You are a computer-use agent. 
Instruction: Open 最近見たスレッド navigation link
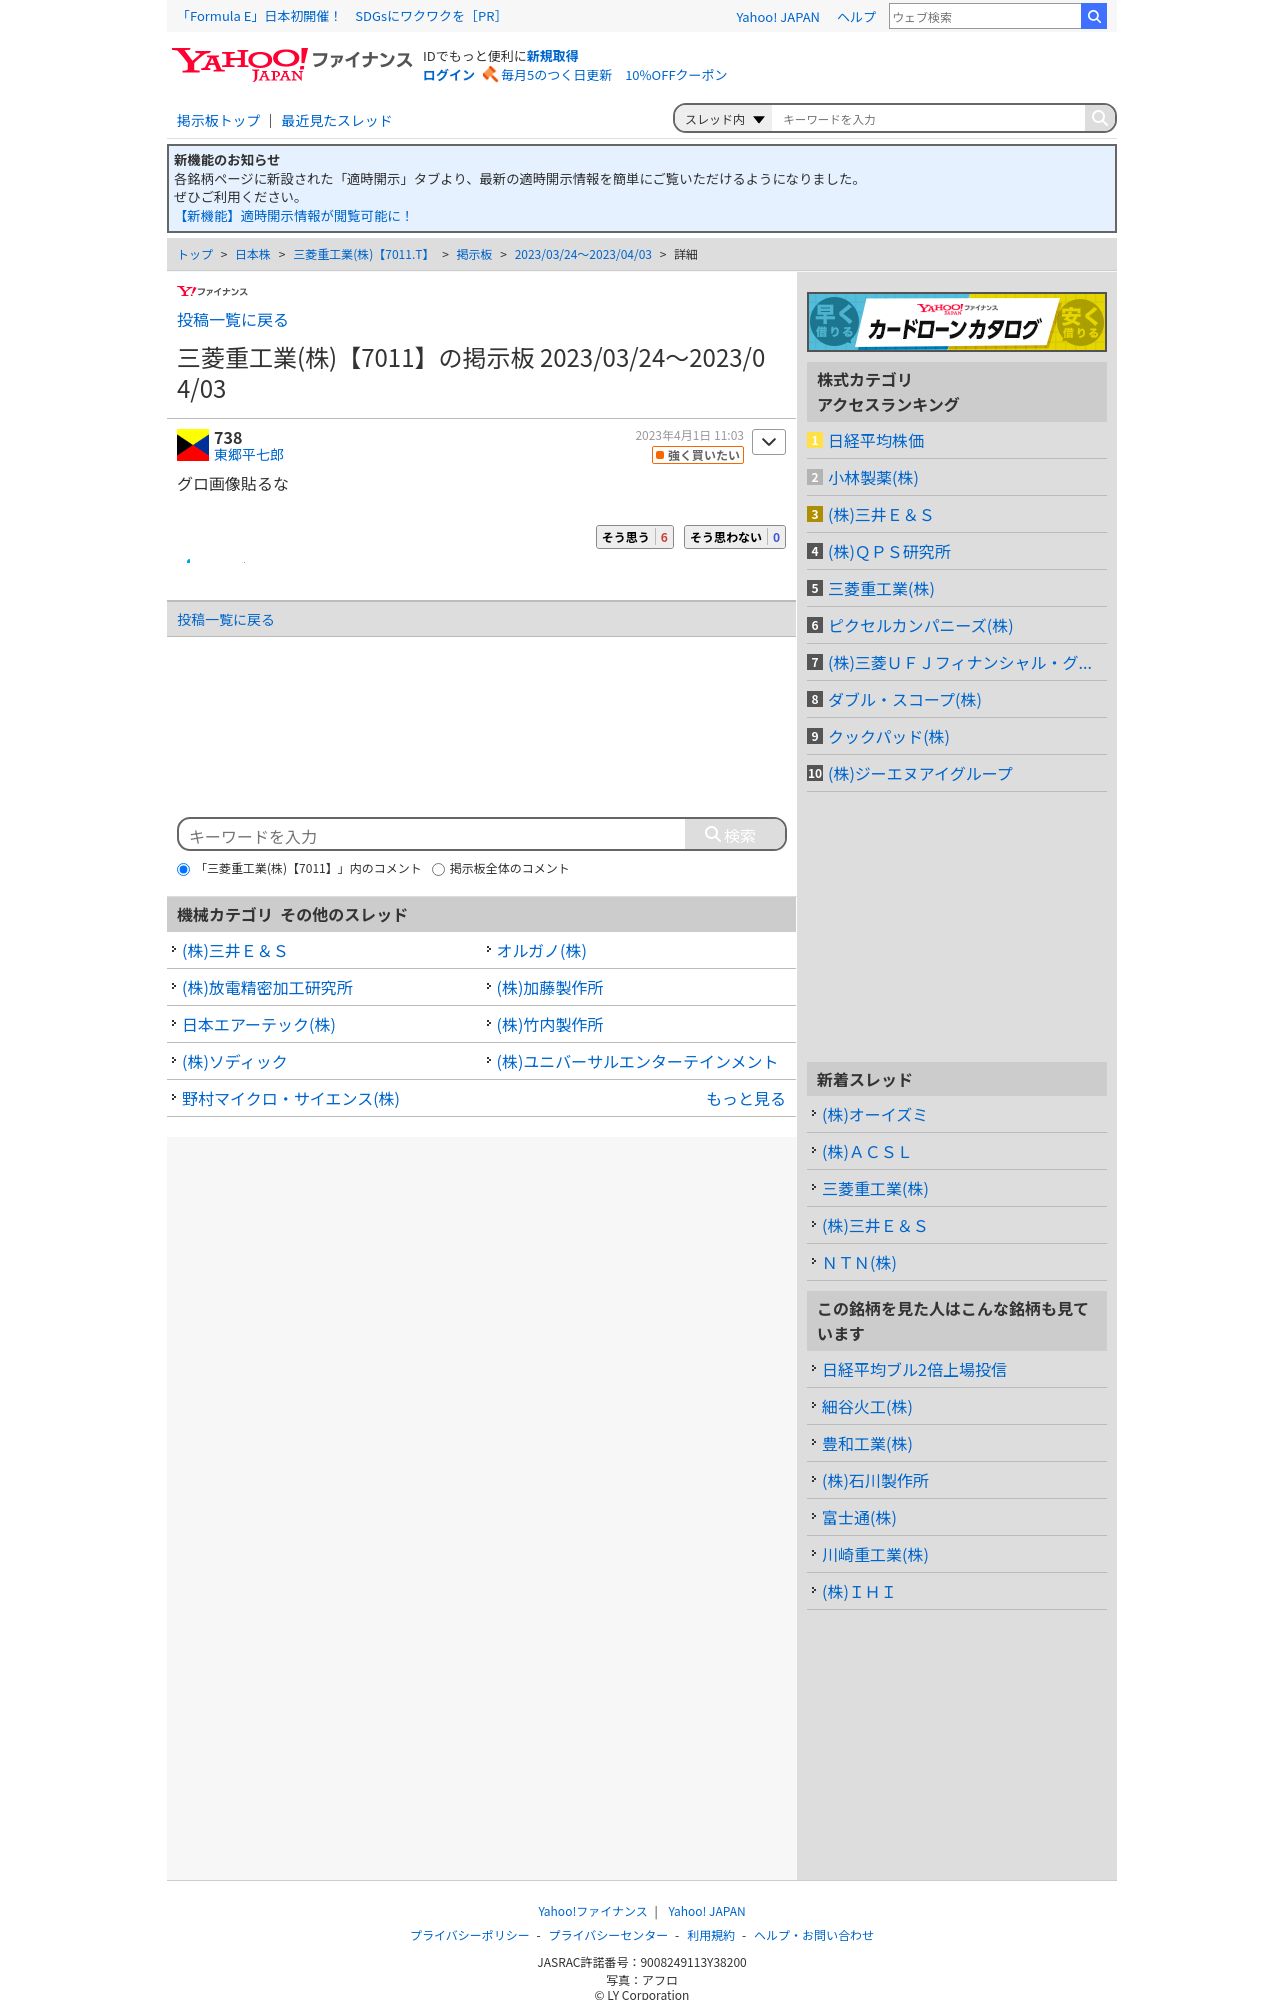(x=336, y=120)
